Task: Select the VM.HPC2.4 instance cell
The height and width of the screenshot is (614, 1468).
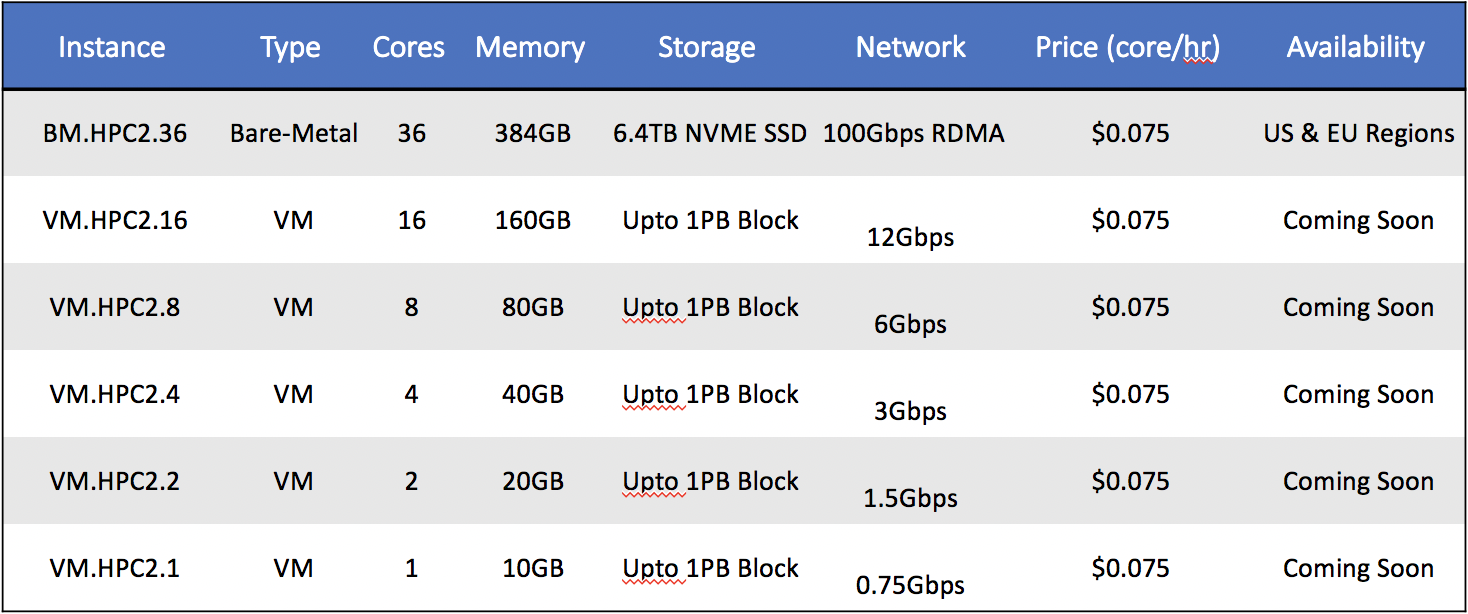Action: [x=115, y=394]
